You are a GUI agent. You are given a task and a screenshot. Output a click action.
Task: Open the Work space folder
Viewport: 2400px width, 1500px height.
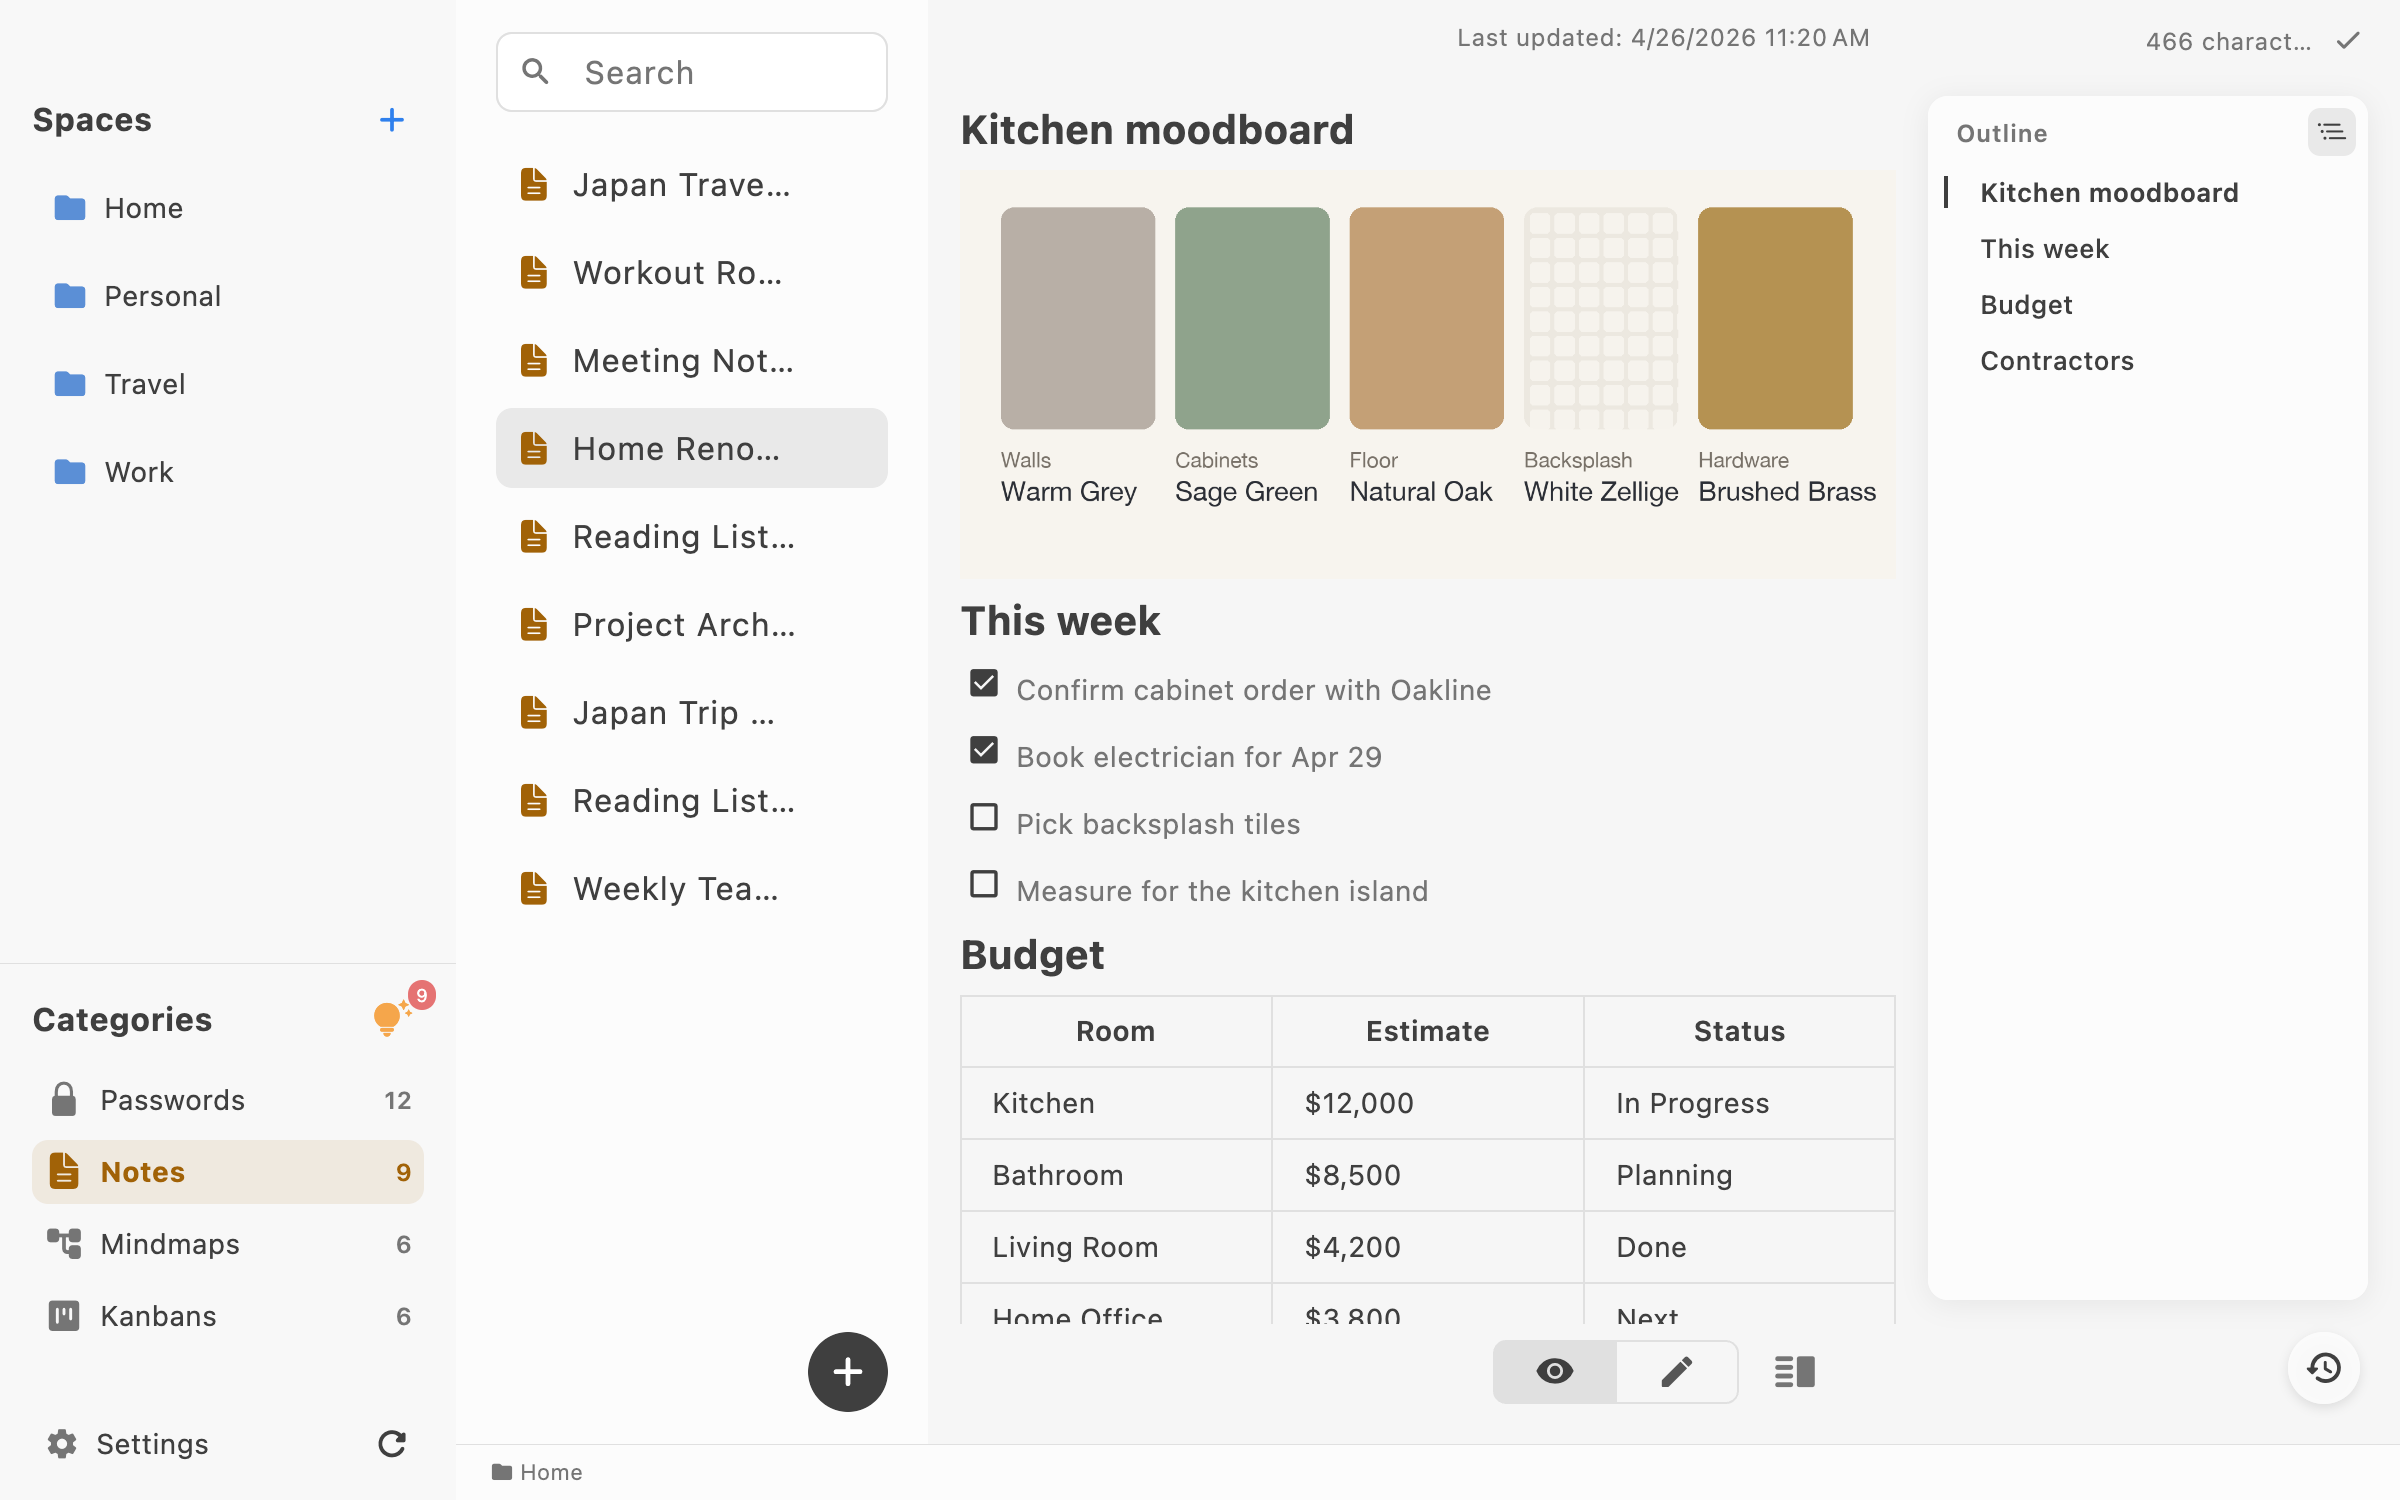[228, 472]
